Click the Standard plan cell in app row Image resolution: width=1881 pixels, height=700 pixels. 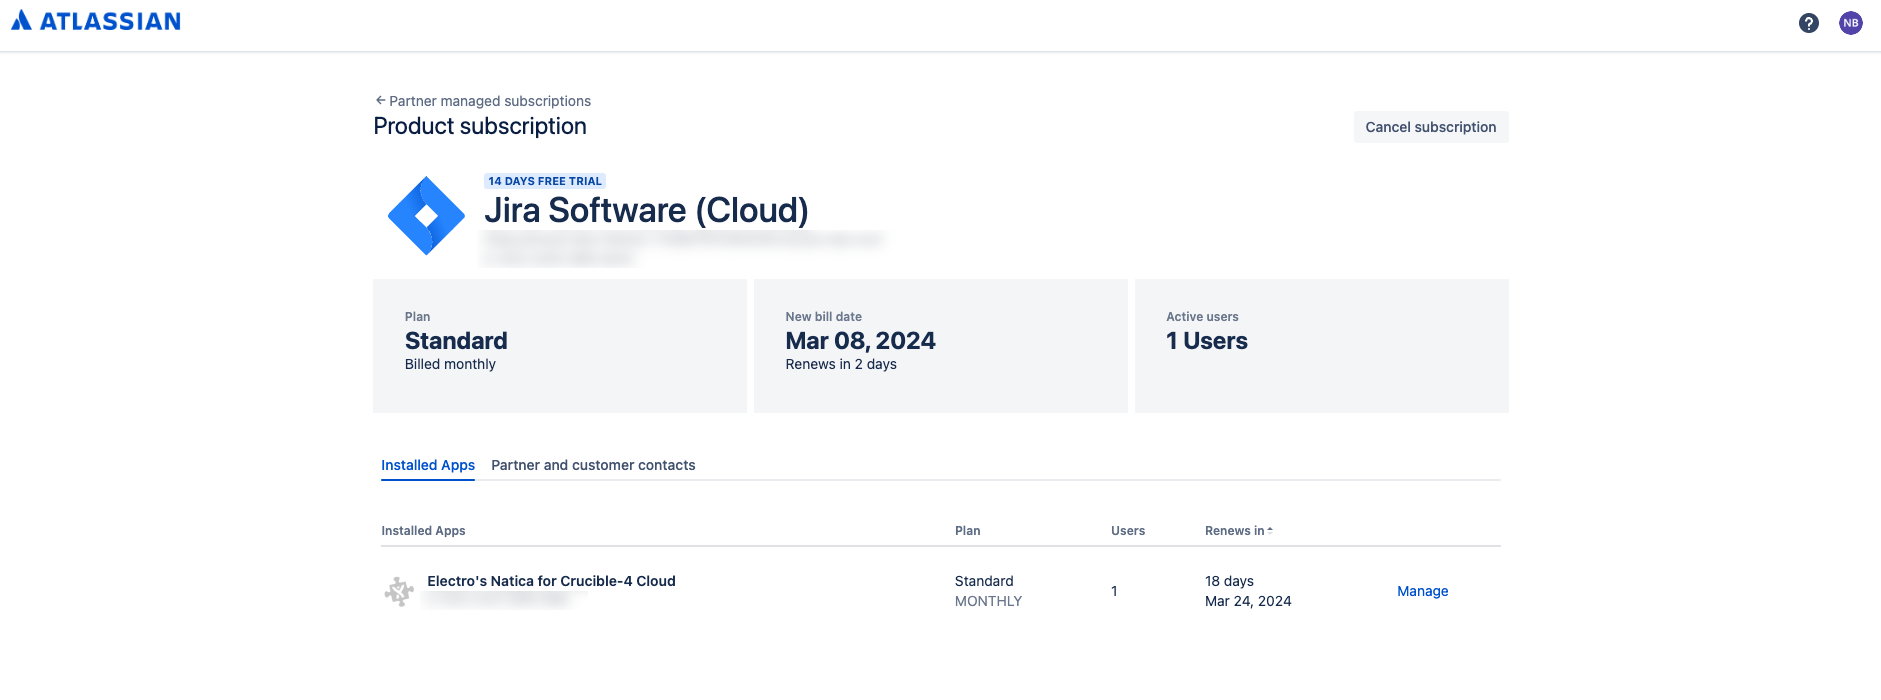(x=984, y=581)
